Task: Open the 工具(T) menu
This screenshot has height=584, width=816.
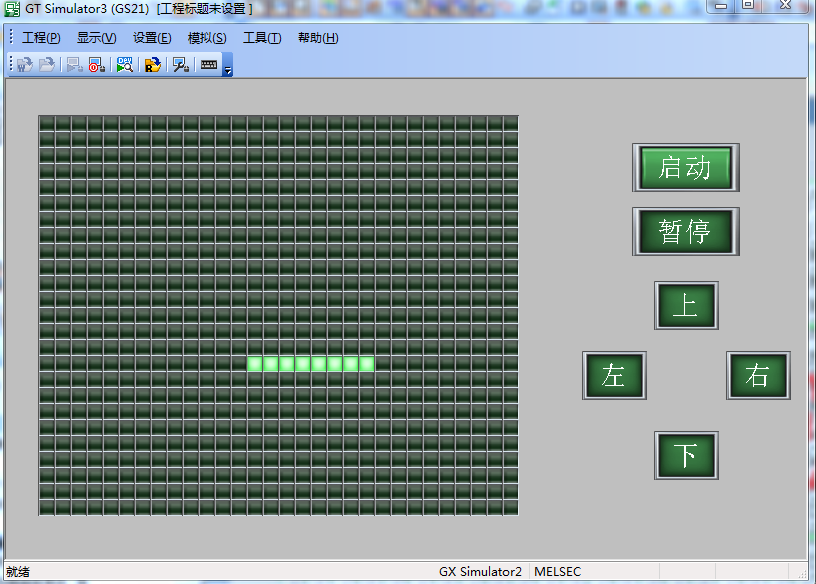Action: (262, 38)
